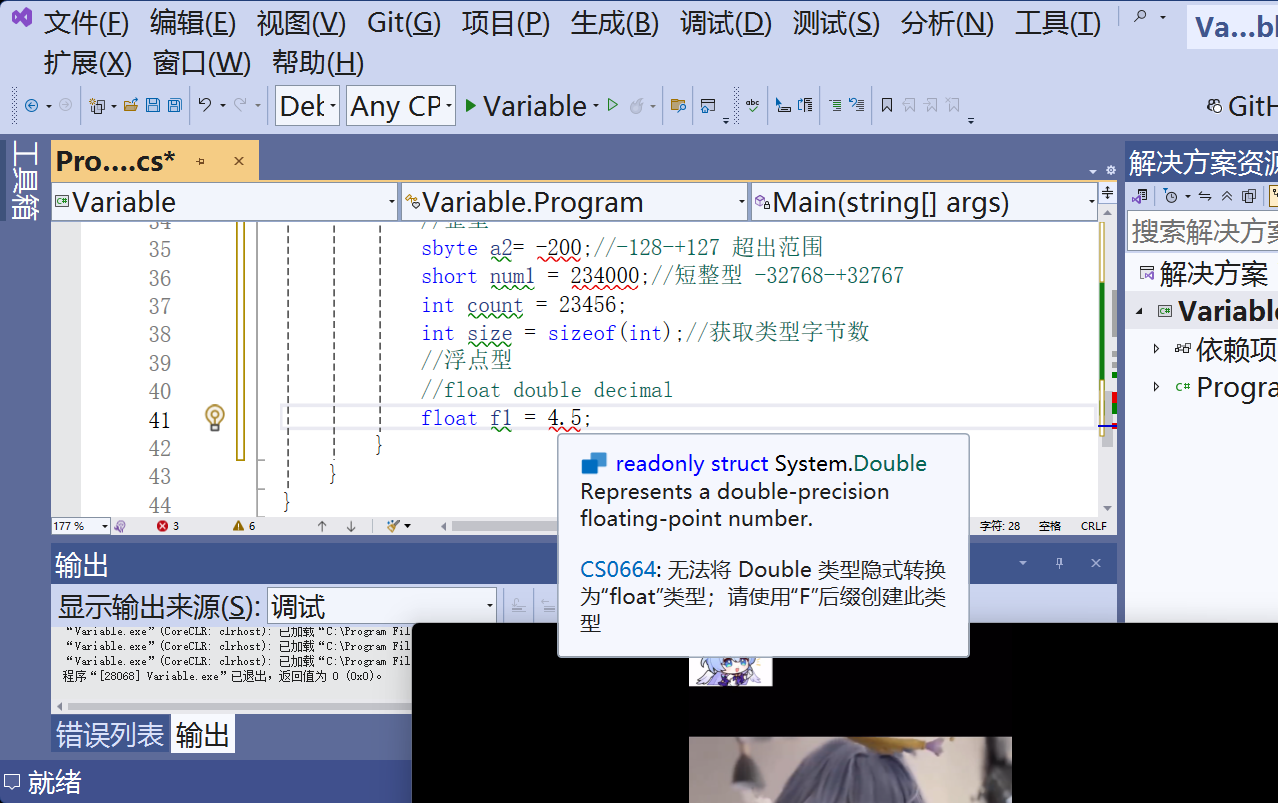Open the Git menu
The width and height of the screenshot is (1278, 803).
[x=404, y=23]
